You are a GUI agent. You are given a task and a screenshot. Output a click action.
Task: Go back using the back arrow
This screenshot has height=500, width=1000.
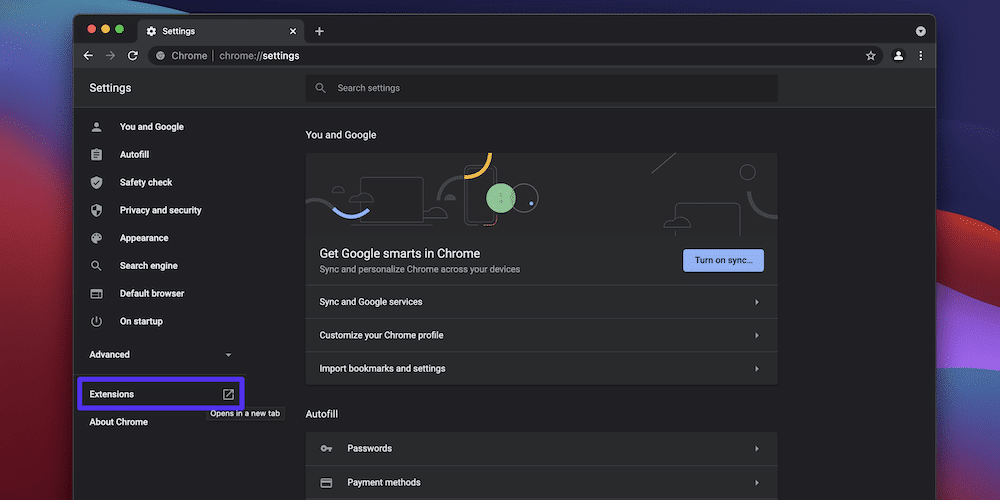[88, 55]
